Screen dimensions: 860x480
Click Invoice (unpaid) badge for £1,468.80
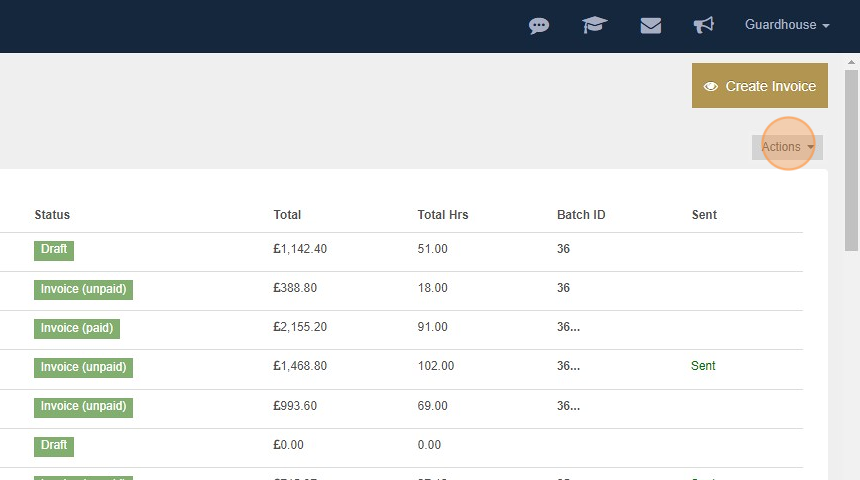click(83, 367)
